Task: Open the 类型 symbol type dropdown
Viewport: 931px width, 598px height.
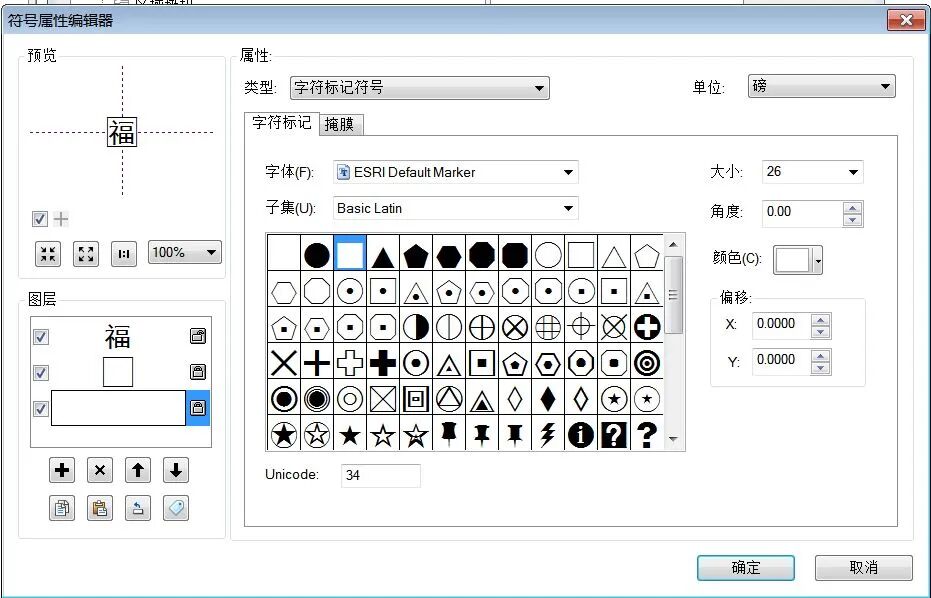Action: pos(420,88)
